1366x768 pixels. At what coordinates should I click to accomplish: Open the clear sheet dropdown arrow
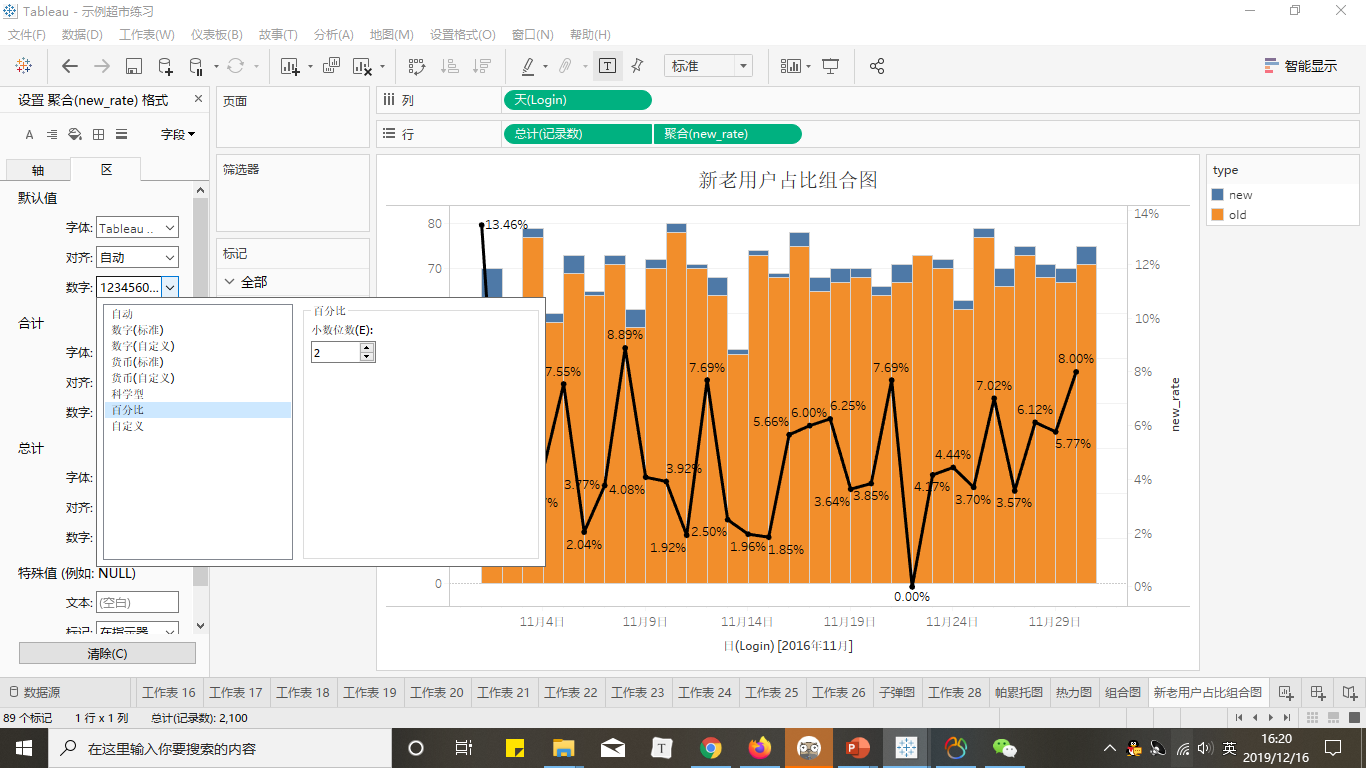[381, 67]
